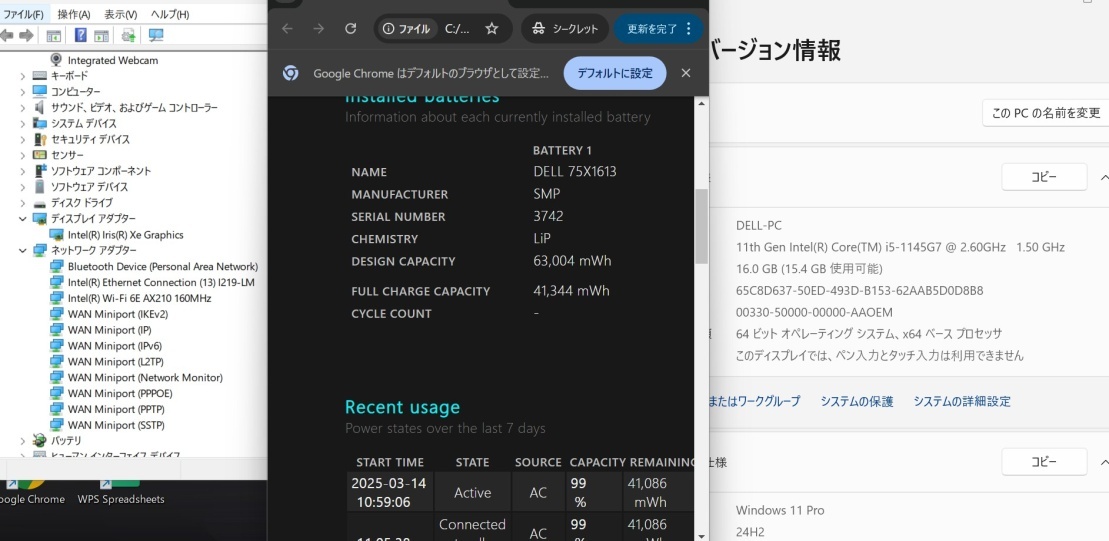Click the シークレット incognito indicator
Image resolution: width=1109 pixels, height=541 pixels.
565,29
